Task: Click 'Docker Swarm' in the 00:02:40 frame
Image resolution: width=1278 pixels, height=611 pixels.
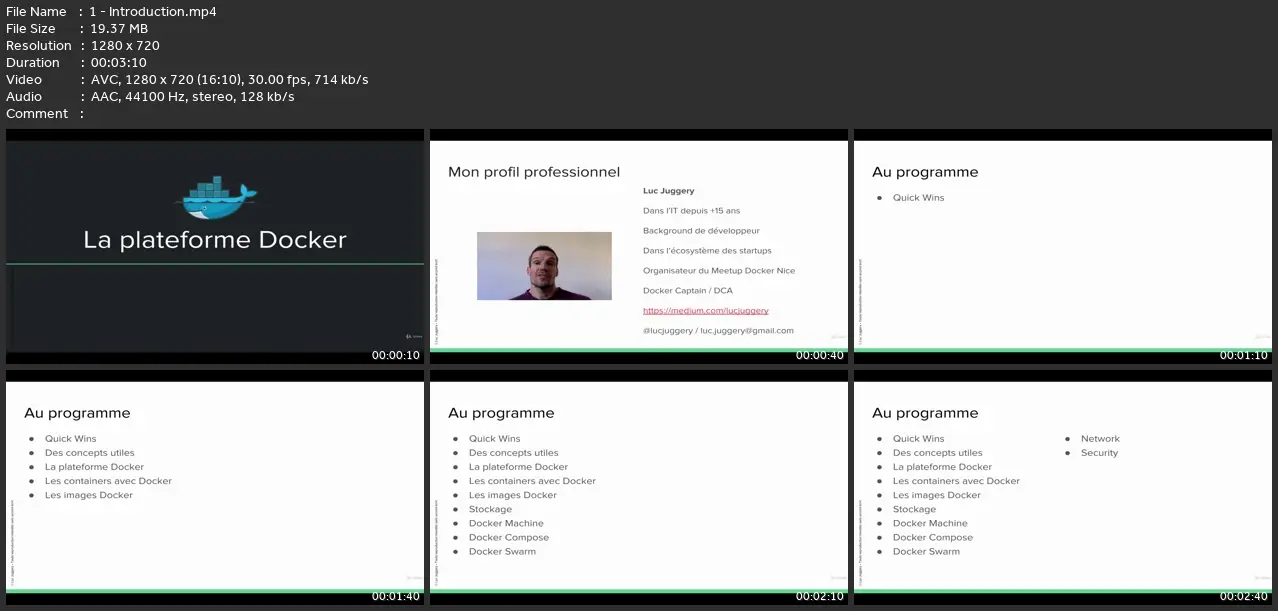Action: 926,551
